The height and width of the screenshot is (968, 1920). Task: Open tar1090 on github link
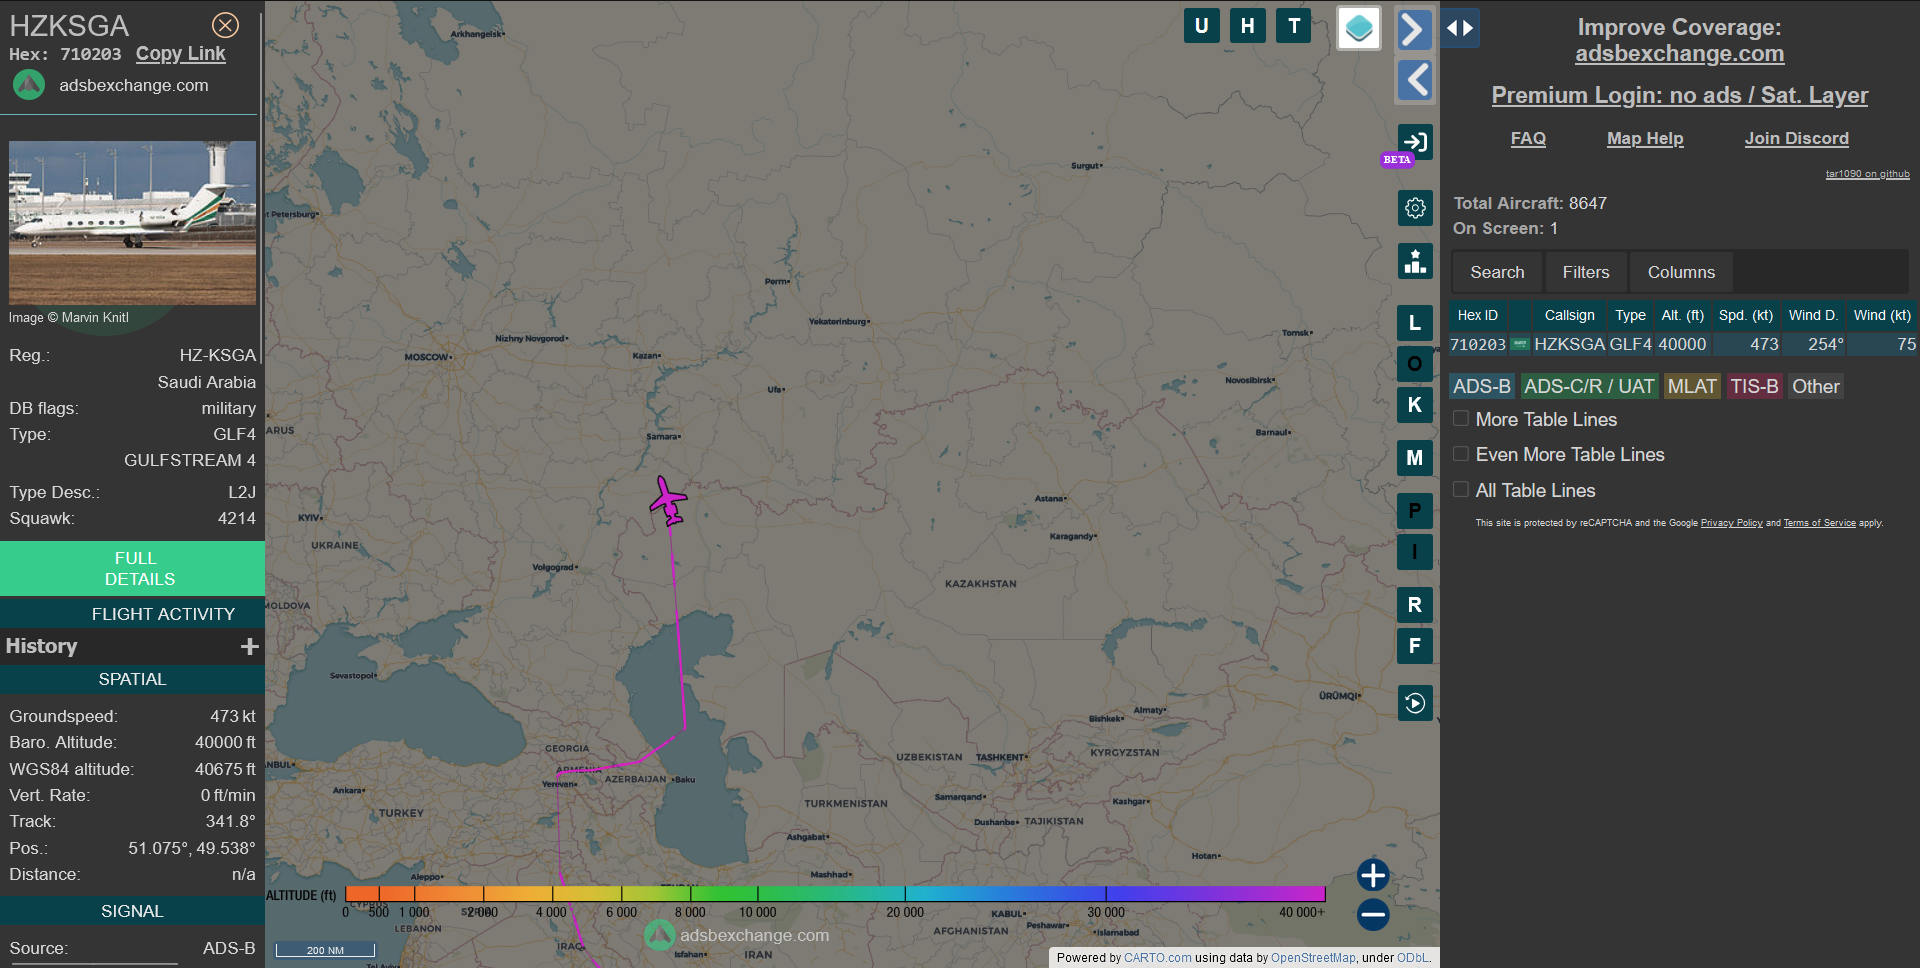[1867, 174]
